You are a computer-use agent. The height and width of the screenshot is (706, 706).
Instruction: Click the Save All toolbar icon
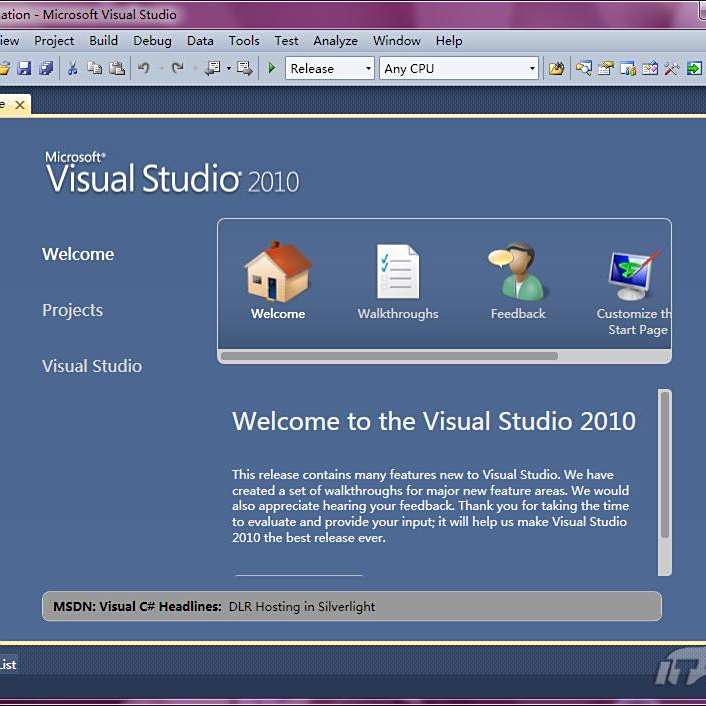click(x=45, y=68)
